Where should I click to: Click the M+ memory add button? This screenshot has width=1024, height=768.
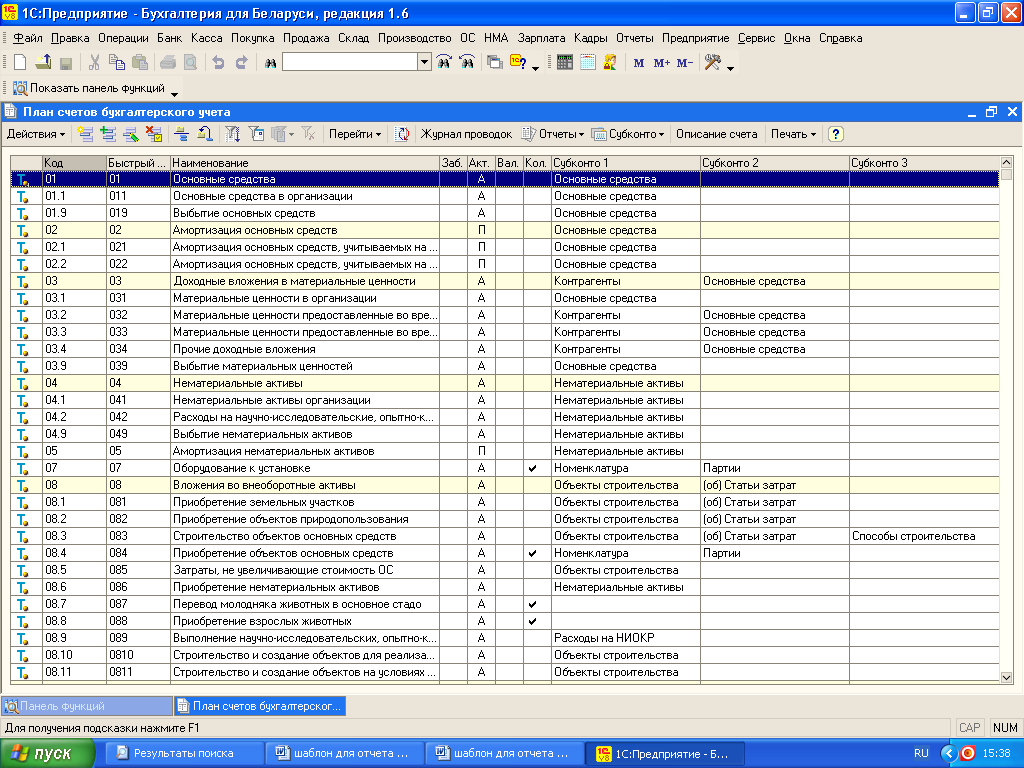click(661, 62)
